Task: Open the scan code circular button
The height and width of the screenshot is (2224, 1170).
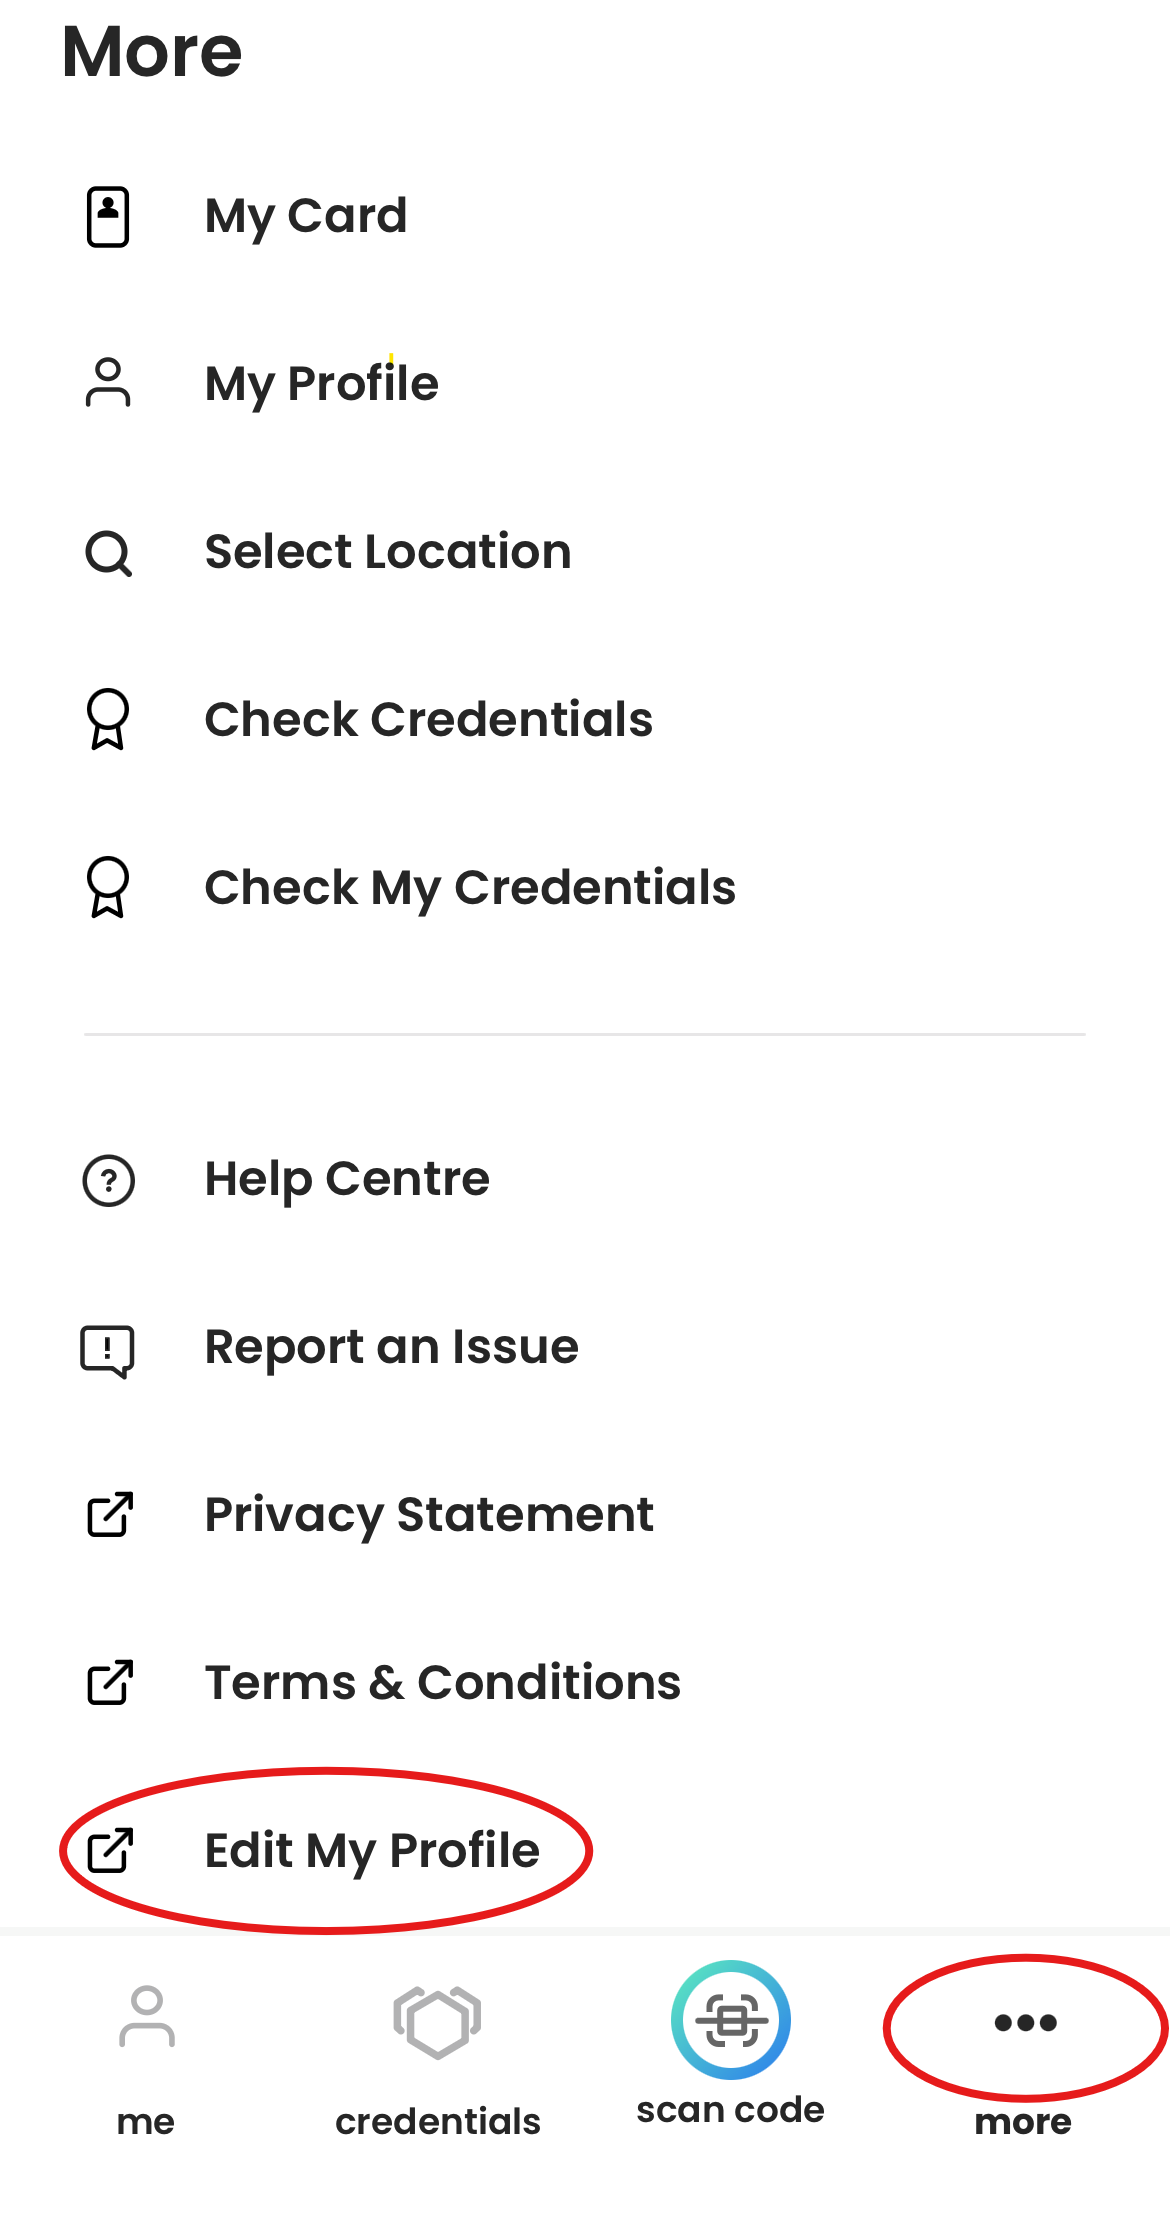Action: click(731, 2020)
